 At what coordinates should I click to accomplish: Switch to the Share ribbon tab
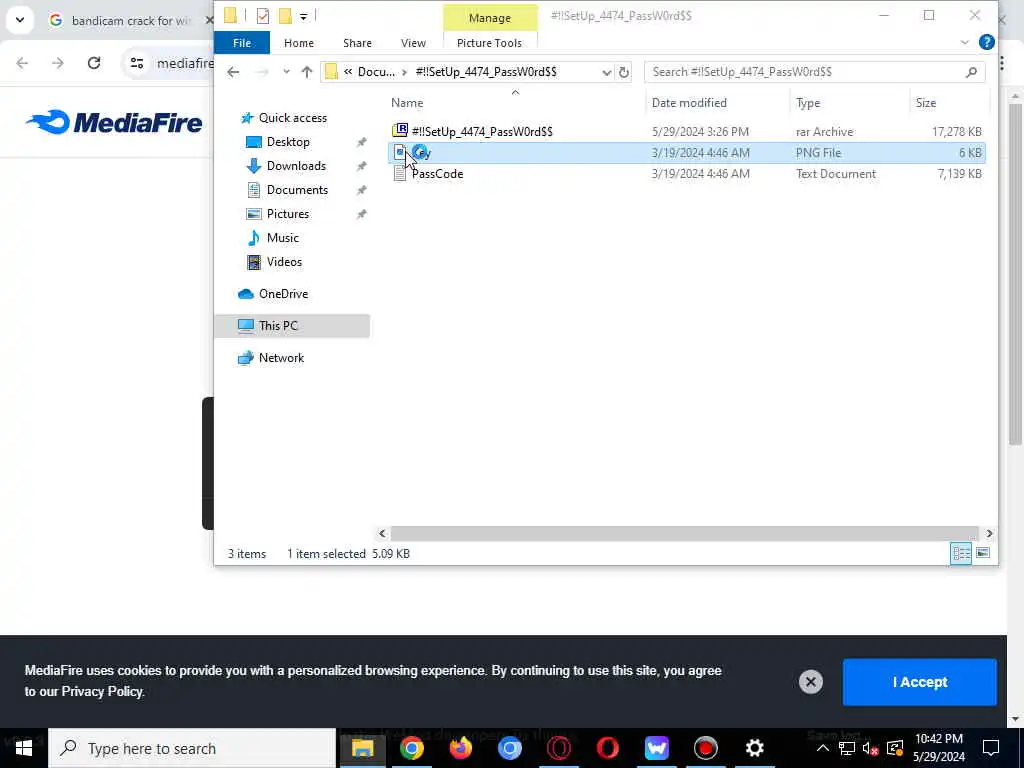click(357, 43)
